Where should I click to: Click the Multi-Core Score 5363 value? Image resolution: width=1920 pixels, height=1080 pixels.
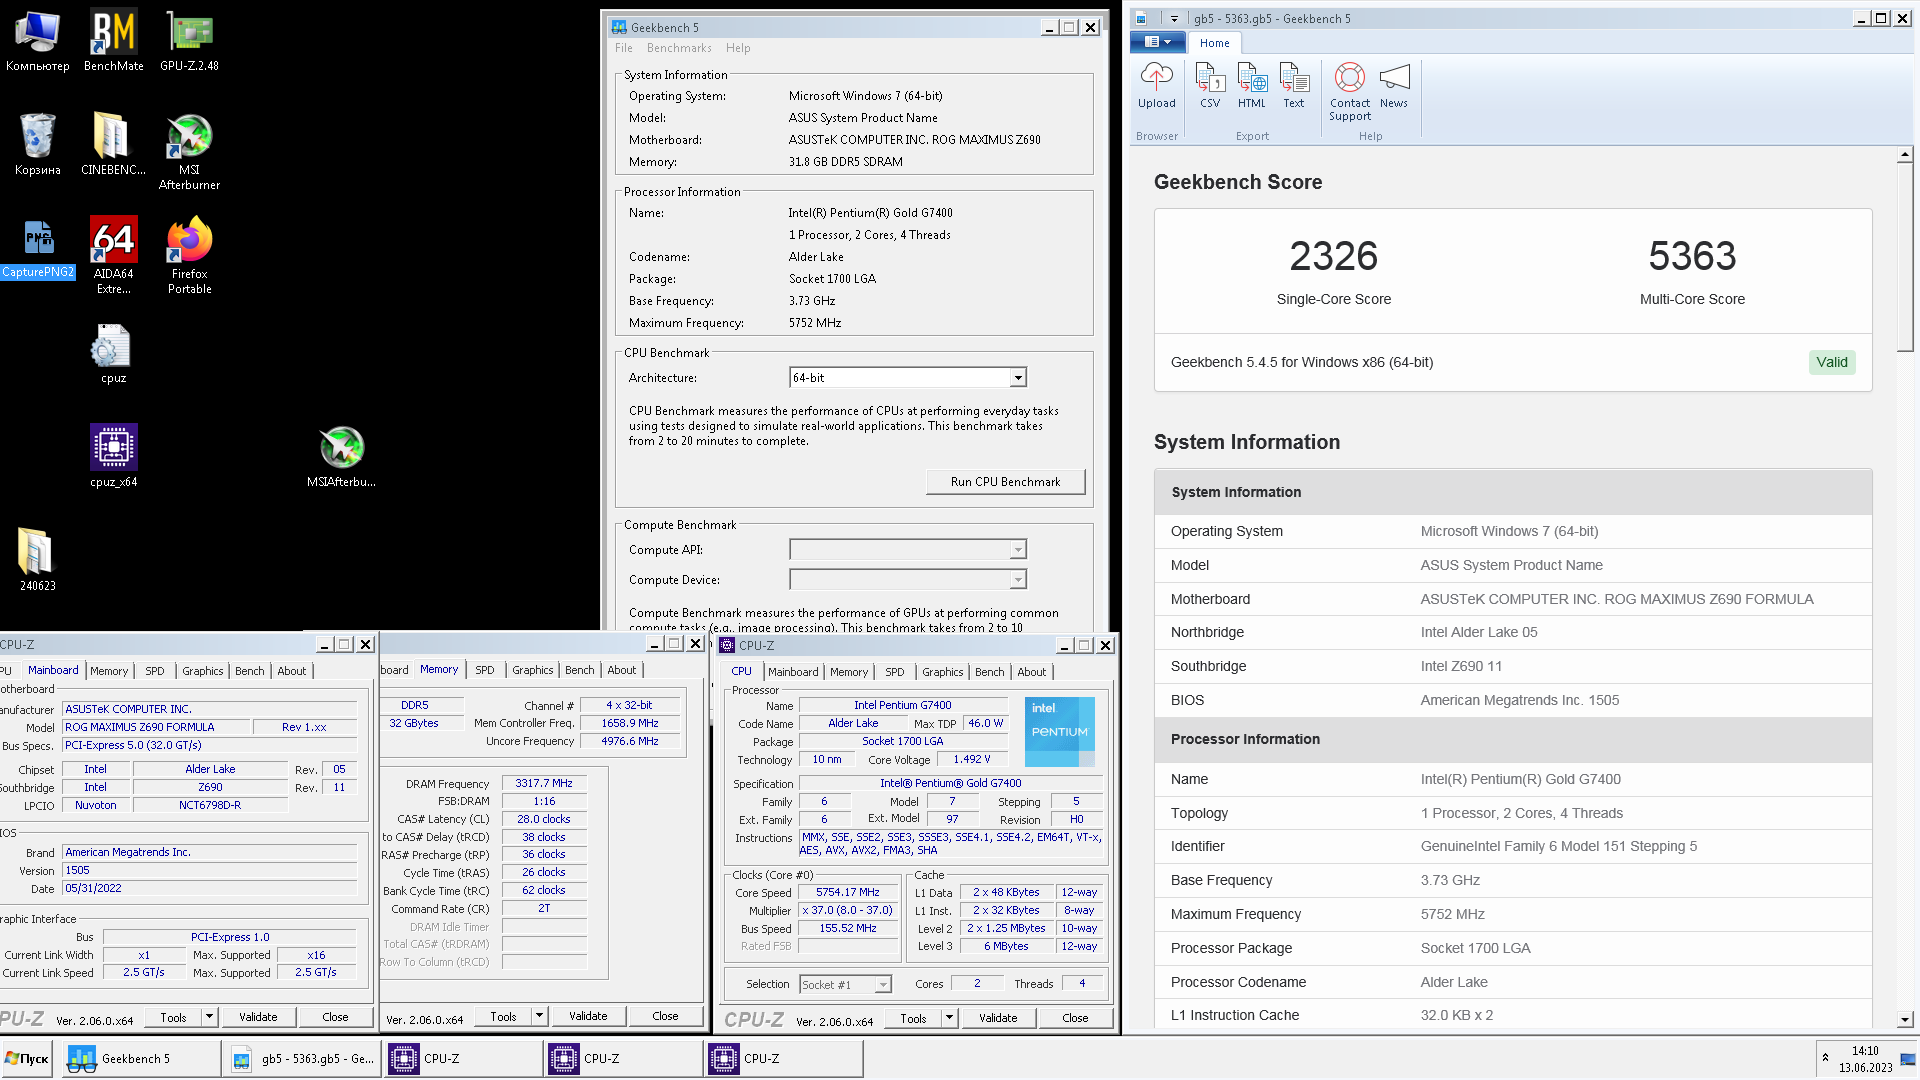click(1692, 256)
